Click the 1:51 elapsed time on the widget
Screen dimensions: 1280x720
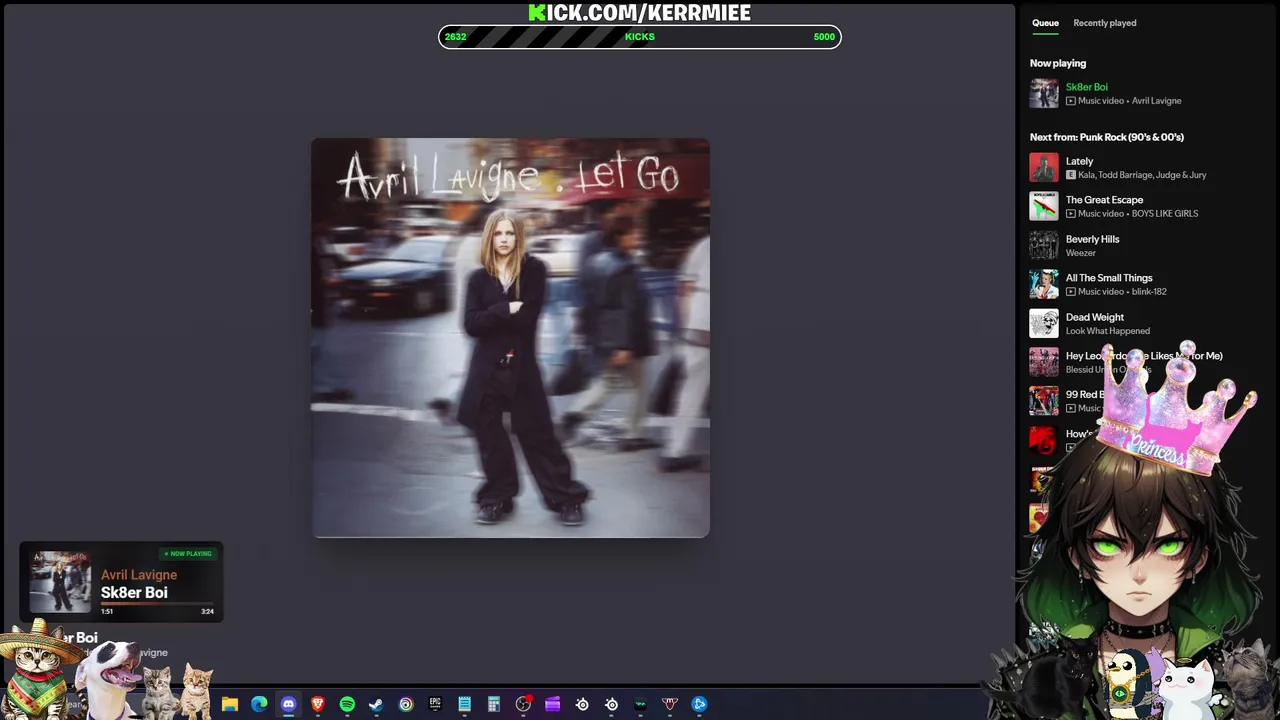click(107, 611)
